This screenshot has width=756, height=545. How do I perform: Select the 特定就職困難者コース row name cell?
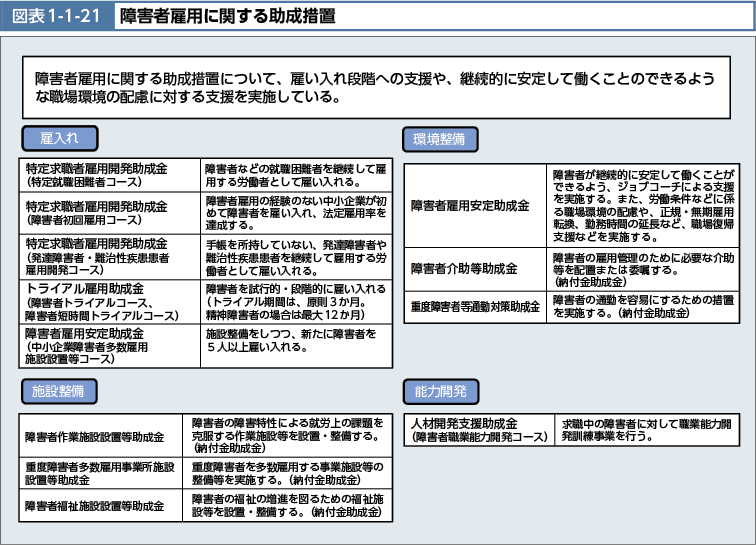(109, 174)
